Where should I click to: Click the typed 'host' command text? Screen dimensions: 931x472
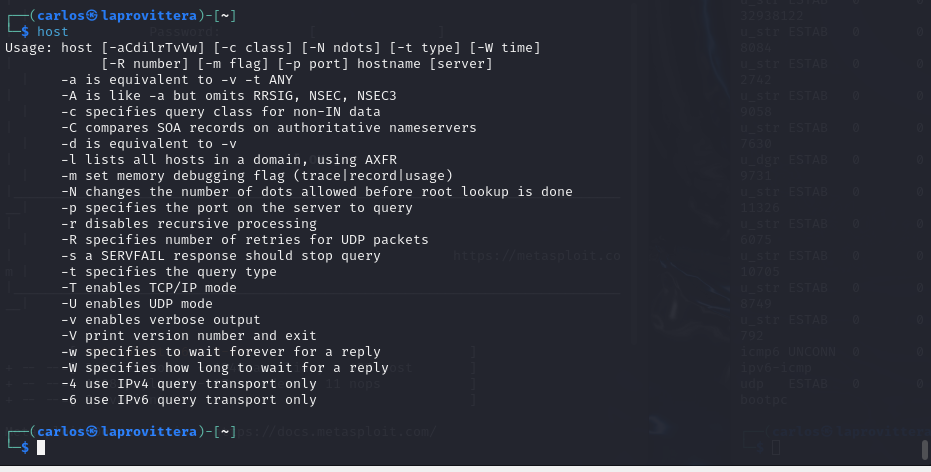53,31
